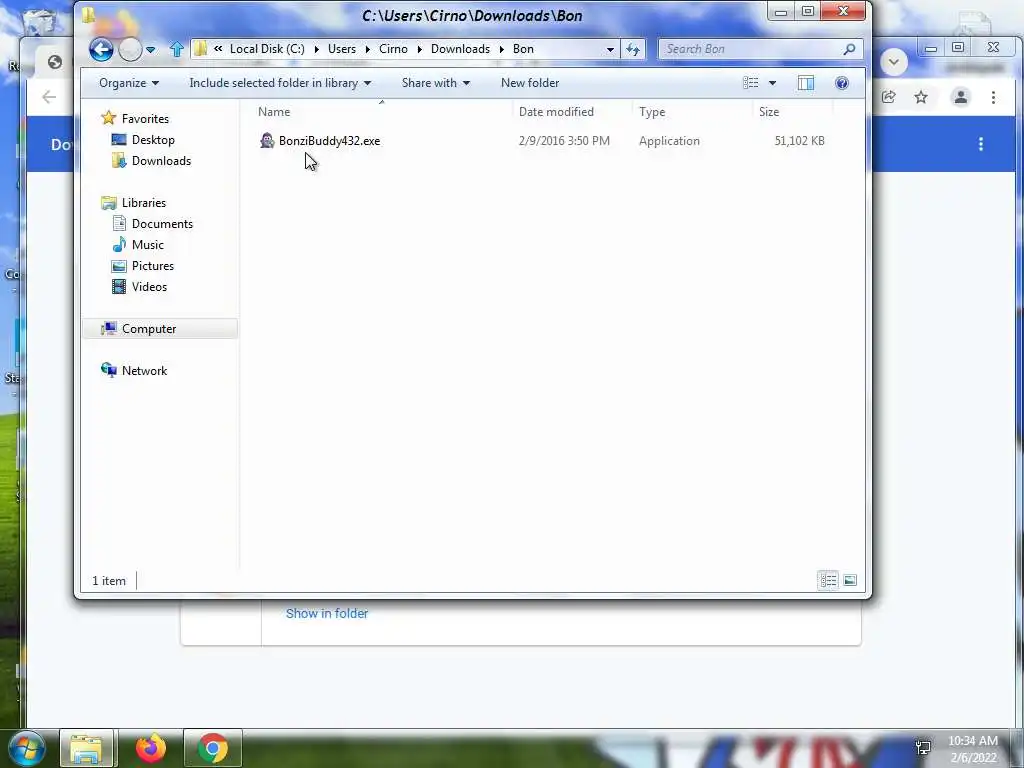Open Downloads page more actions menu
The image size is (1024, 768).
[980, 144]
